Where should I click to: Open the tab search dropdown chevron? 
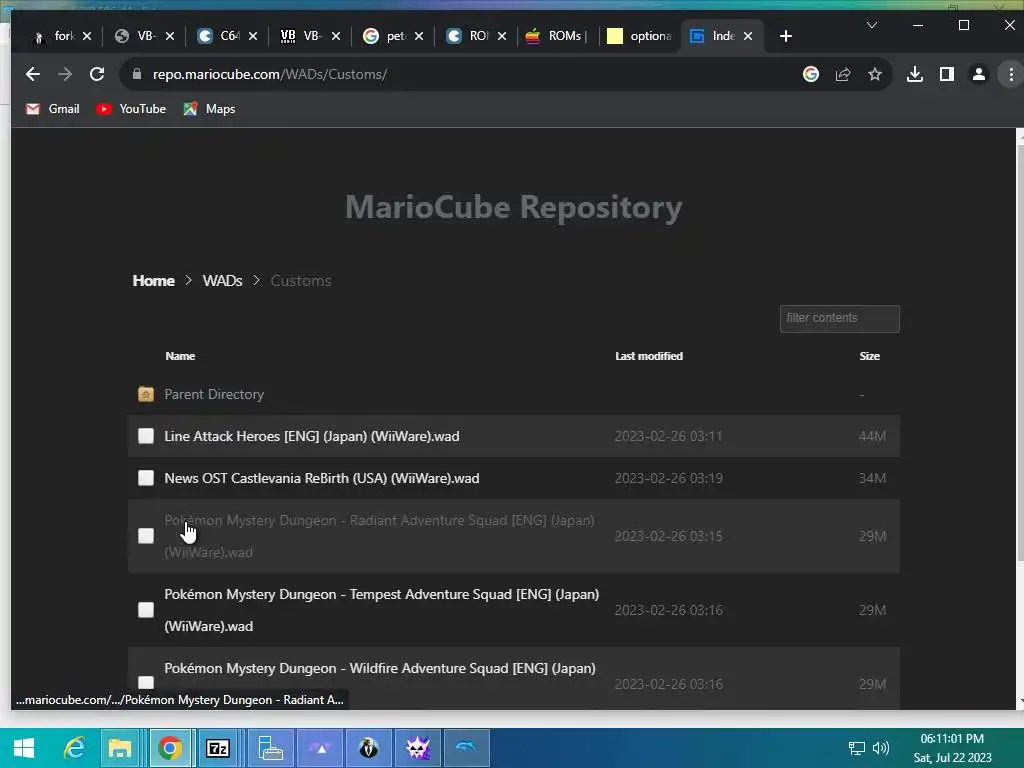871,25
